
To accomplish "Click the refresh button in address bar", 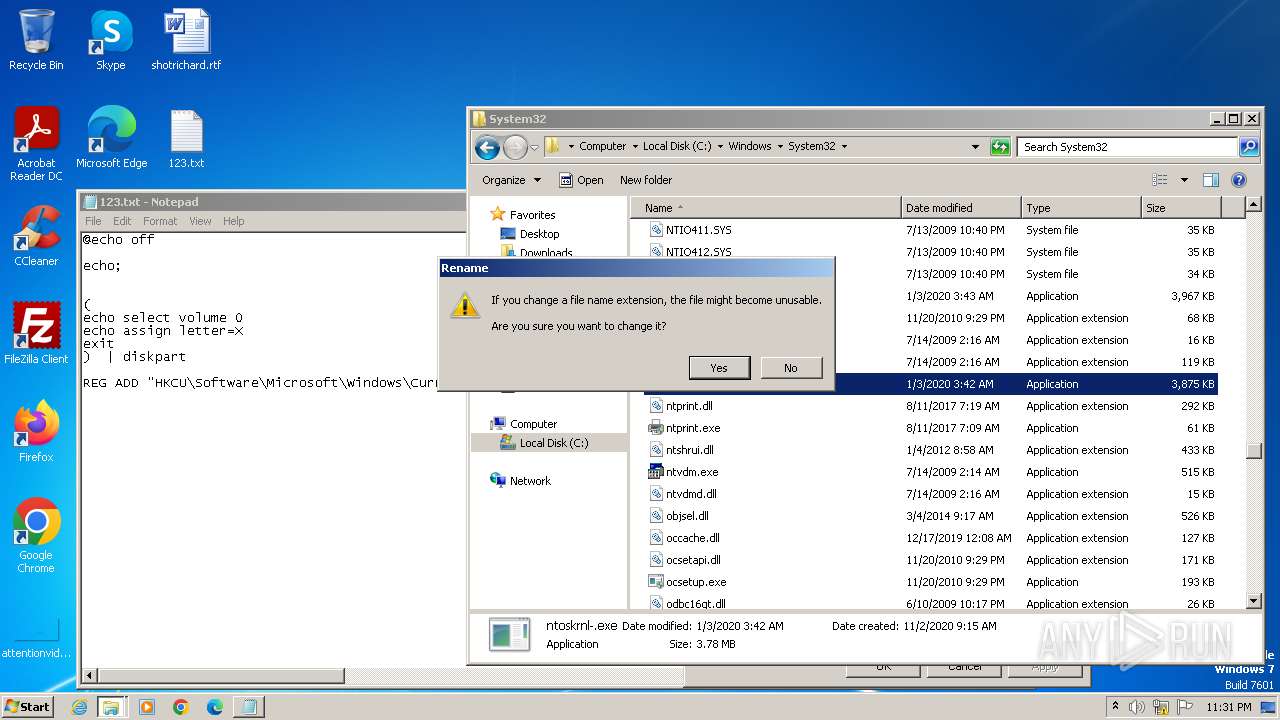I will (1000, 147).
